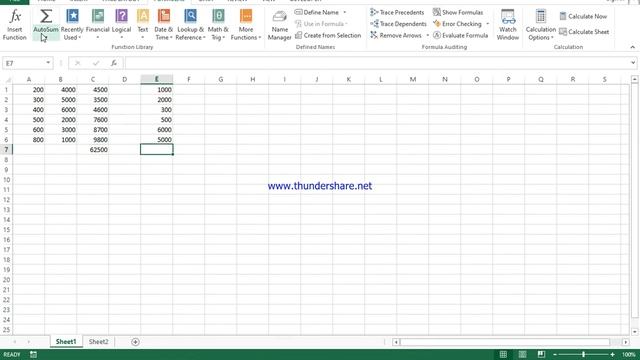Screen dimensions: 640x360
Task: Open Math & Trig functions
Action: point(218,24)
